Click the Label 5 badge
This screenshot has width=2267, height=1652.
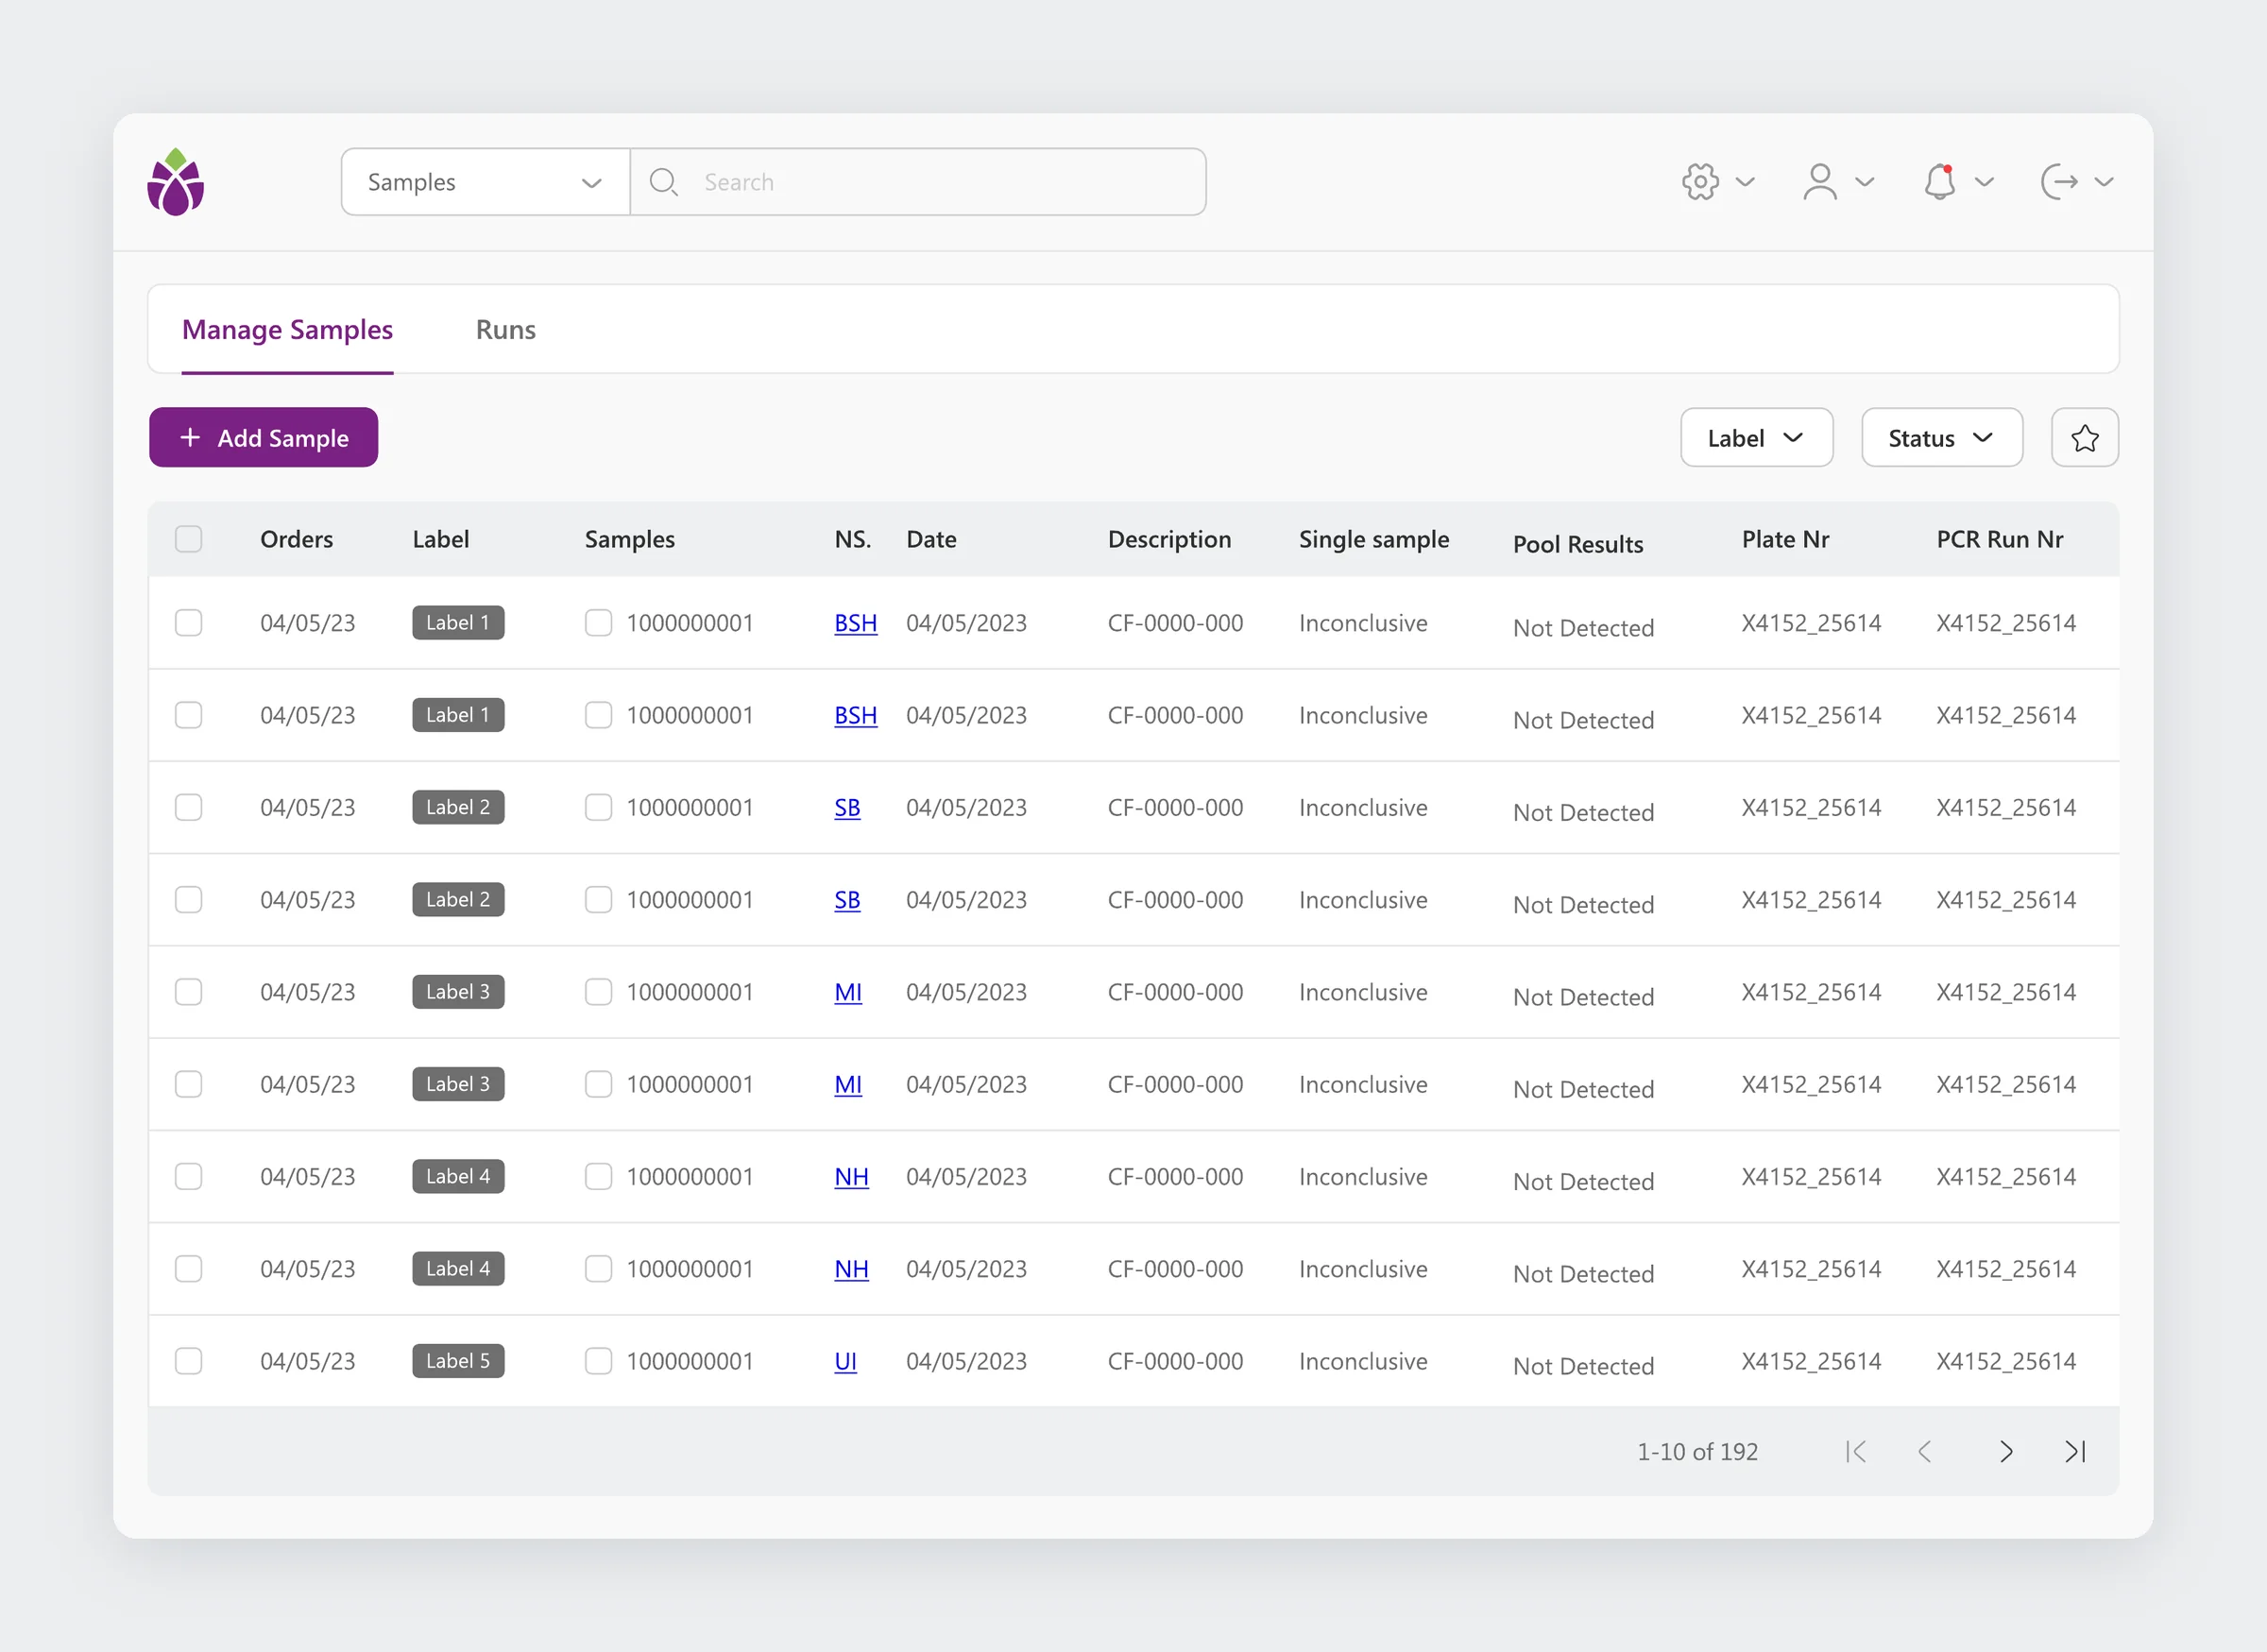click(x=458, y=1361)
